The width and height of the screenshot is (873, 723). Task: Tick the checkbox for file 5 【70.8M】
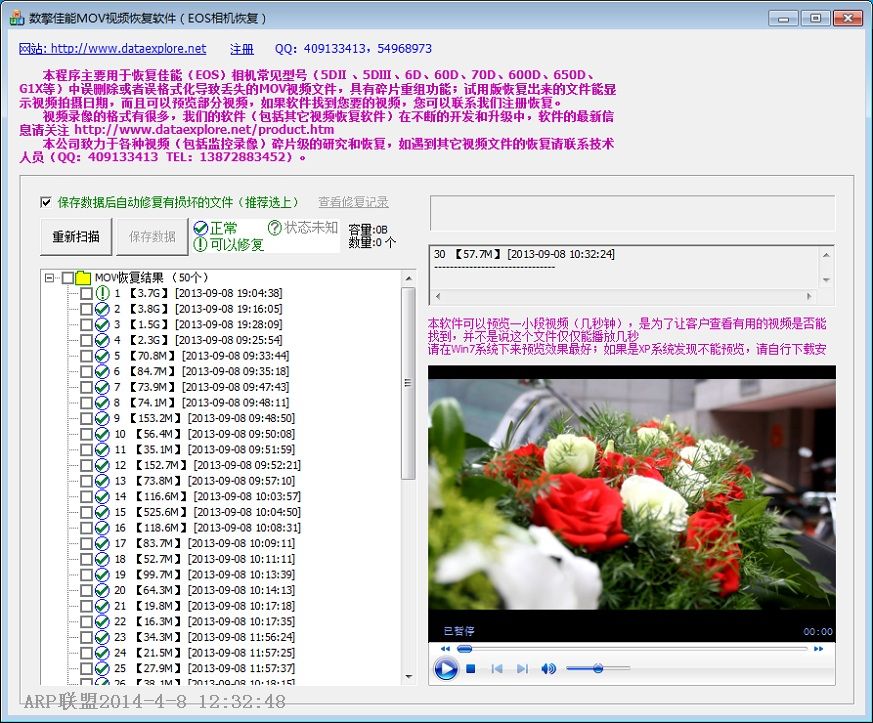pyautogui.click(x=86, y=356)
